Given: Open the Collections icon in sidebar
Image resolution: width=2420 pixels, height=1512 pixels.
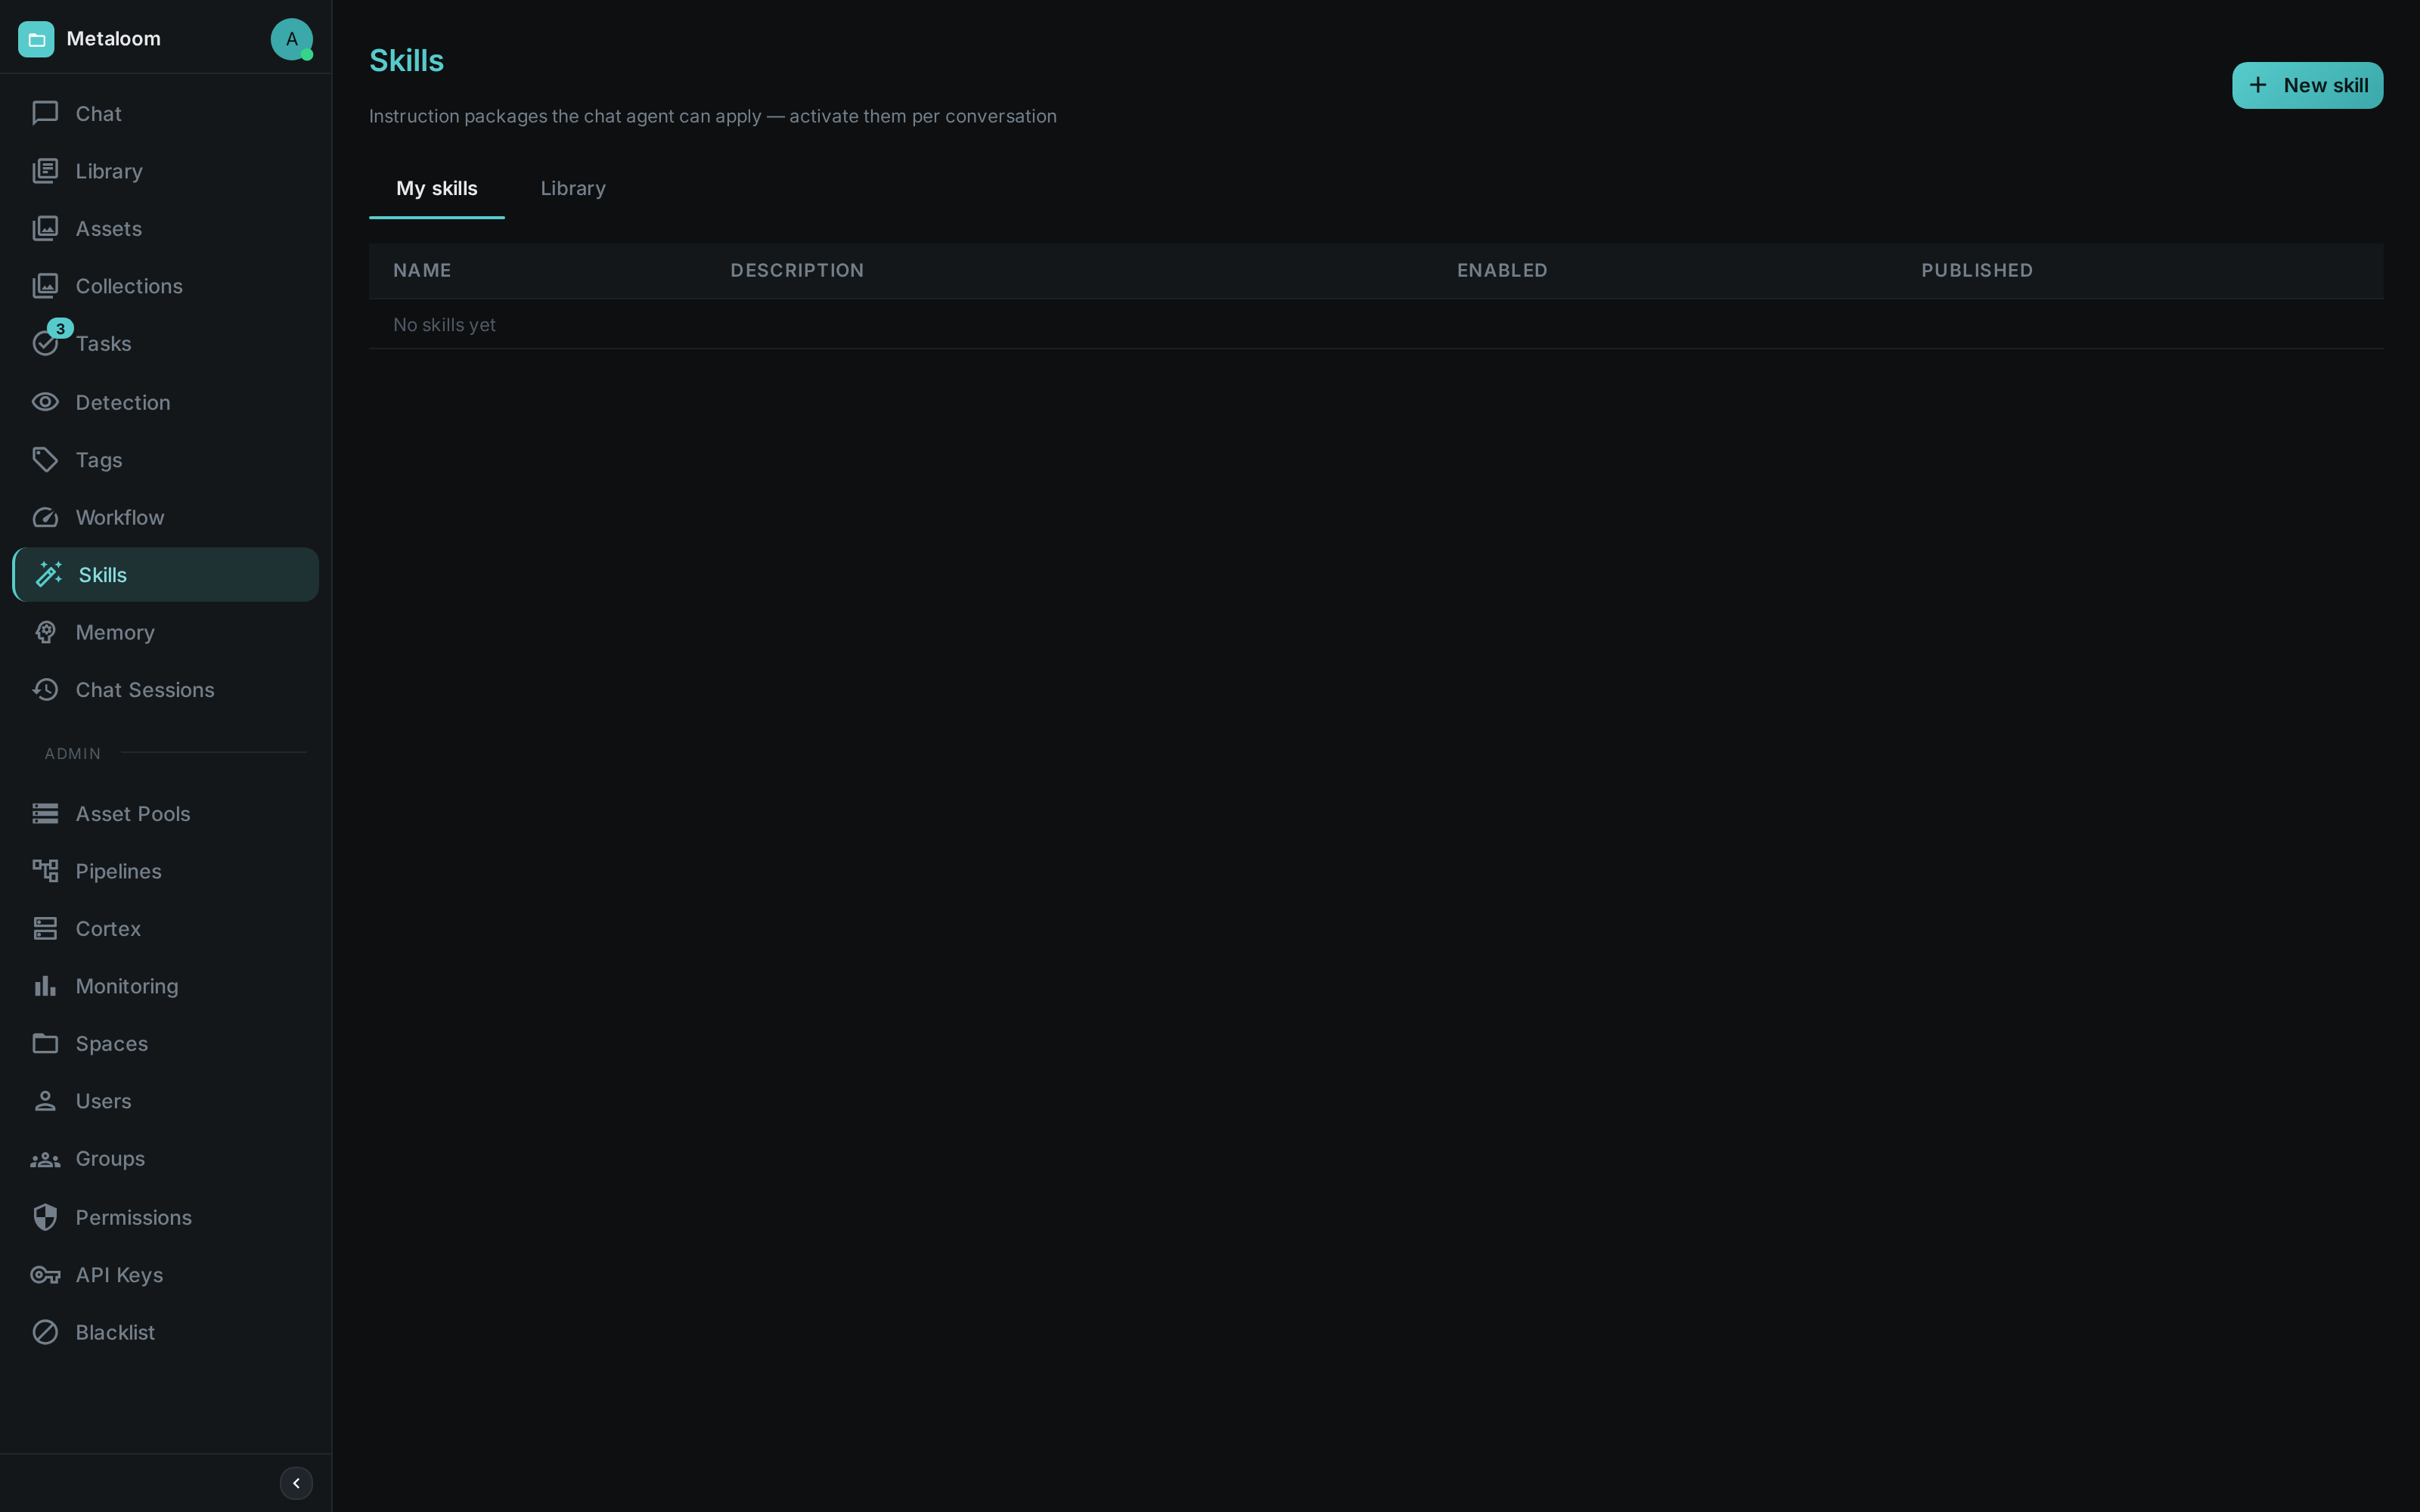Looking at the screenshot, I should (x=45, y=286).
